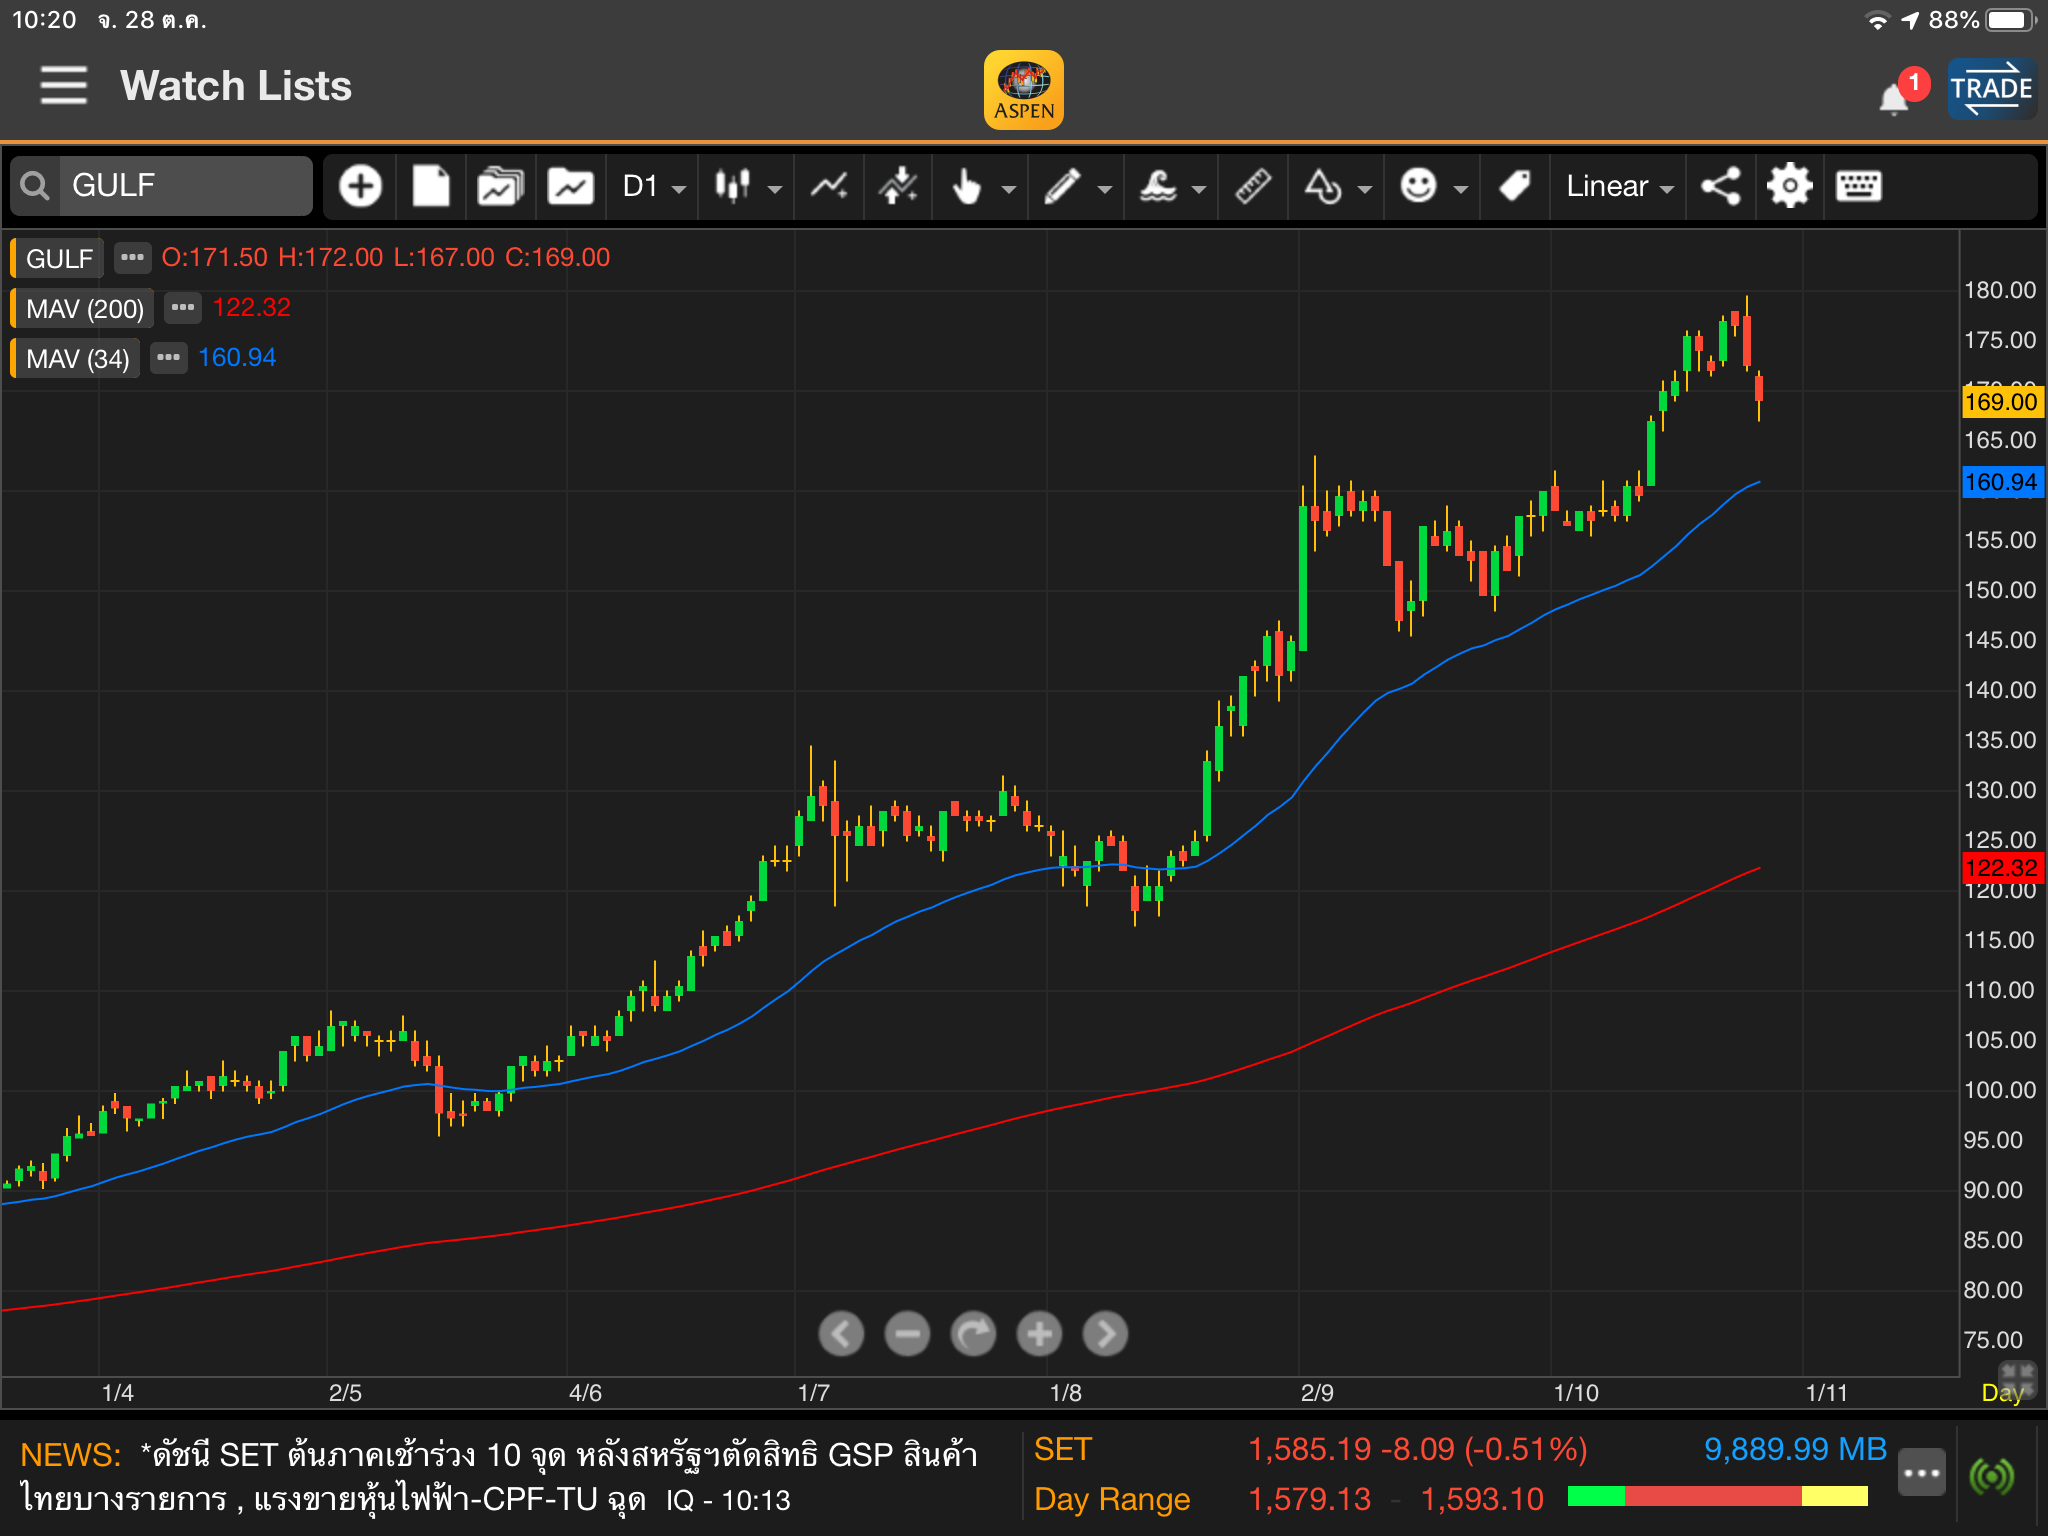Open chart settings gear

click(1789, 186)
